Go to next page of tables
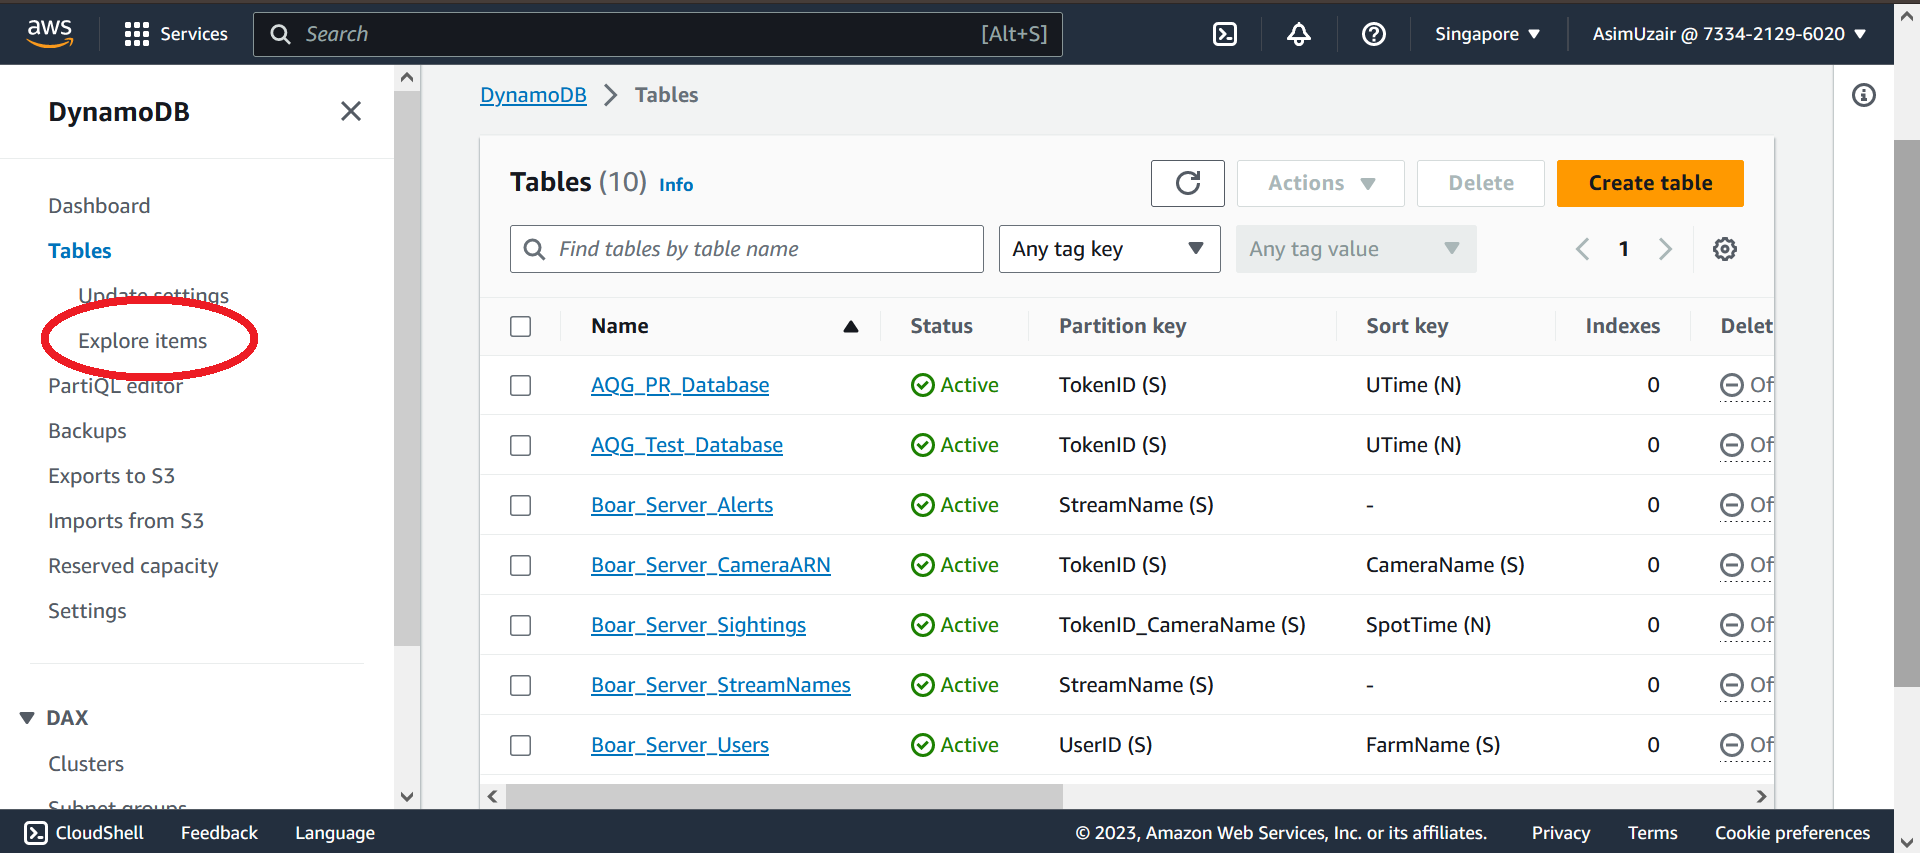Screen dimensions: 1920x853 pyautogui.click(x=1665, y=249)
